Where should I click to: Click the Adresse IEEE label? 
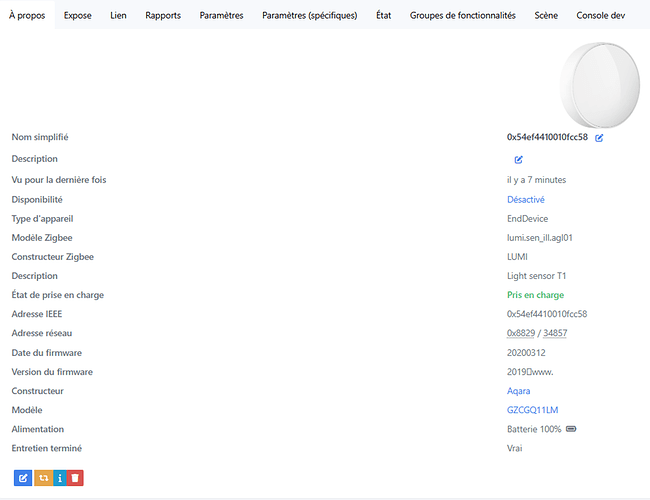click(x=37, y=314)
